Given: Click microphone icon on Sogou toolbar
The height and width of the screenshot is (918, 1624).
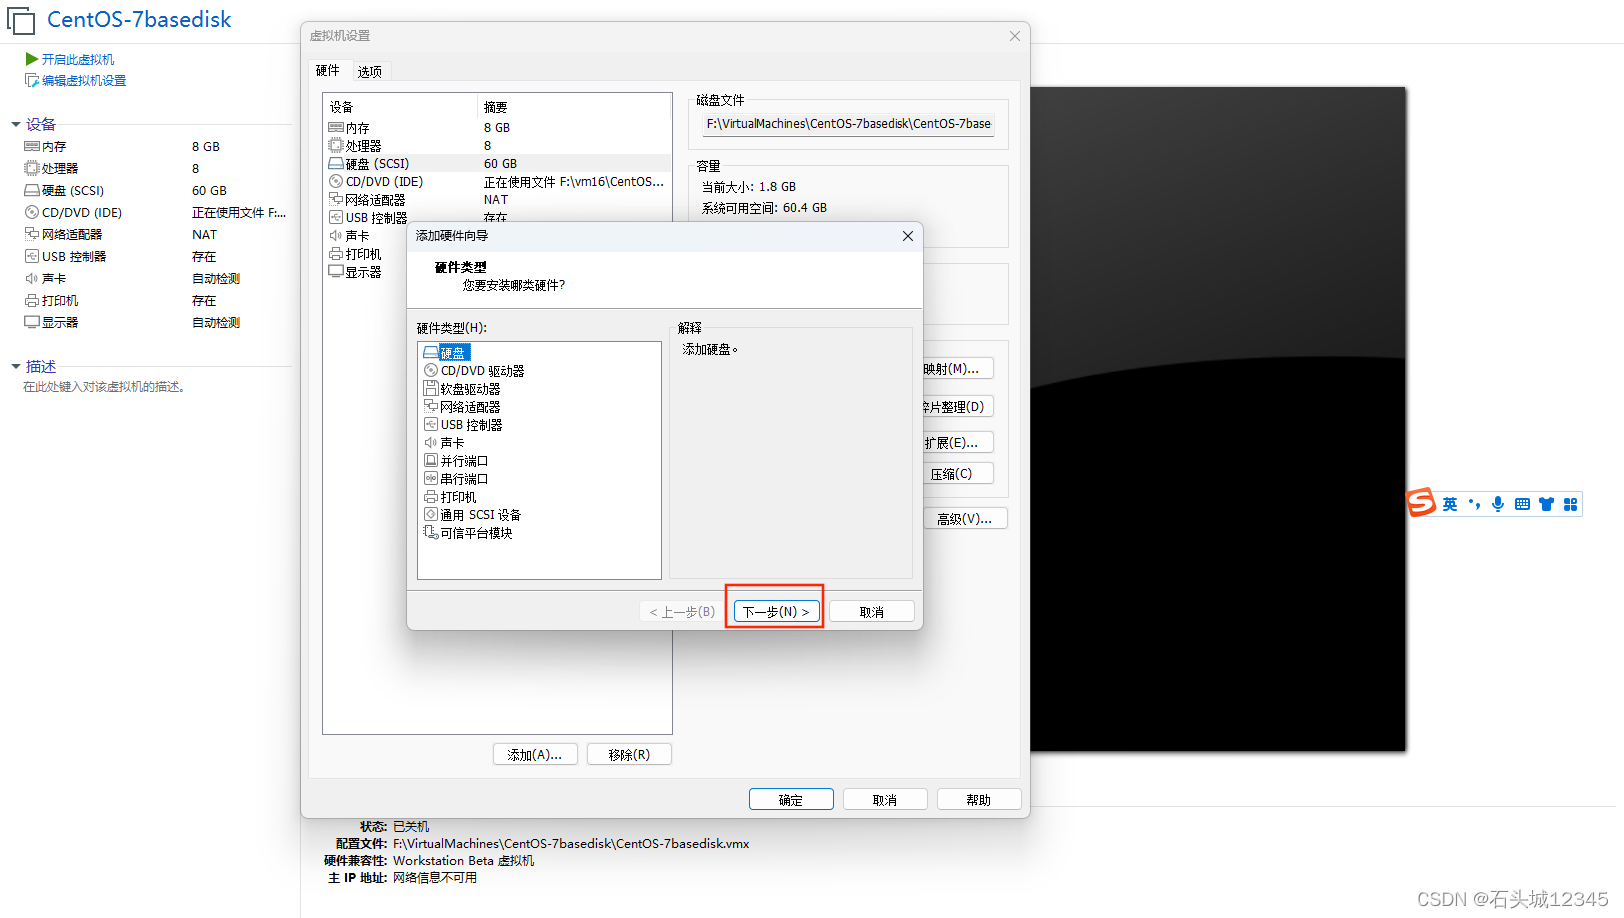Looking at the screenshot, I should point(1498,504).
